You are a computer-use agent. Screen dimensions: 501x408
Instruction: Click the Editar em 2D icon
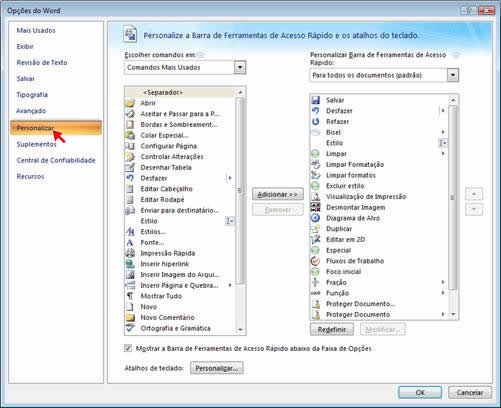coord(315,239)
